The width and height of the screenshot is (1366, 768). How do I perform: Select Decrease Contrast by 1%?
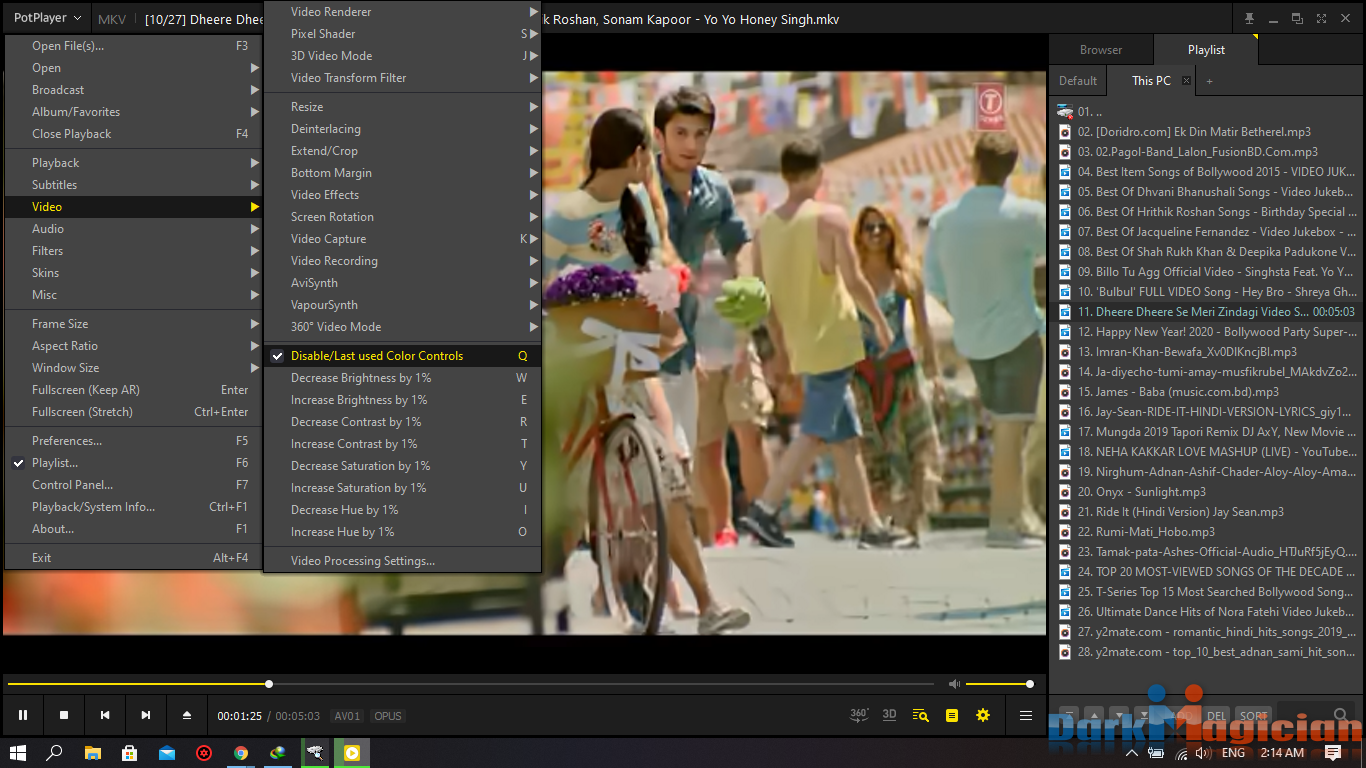402,422
